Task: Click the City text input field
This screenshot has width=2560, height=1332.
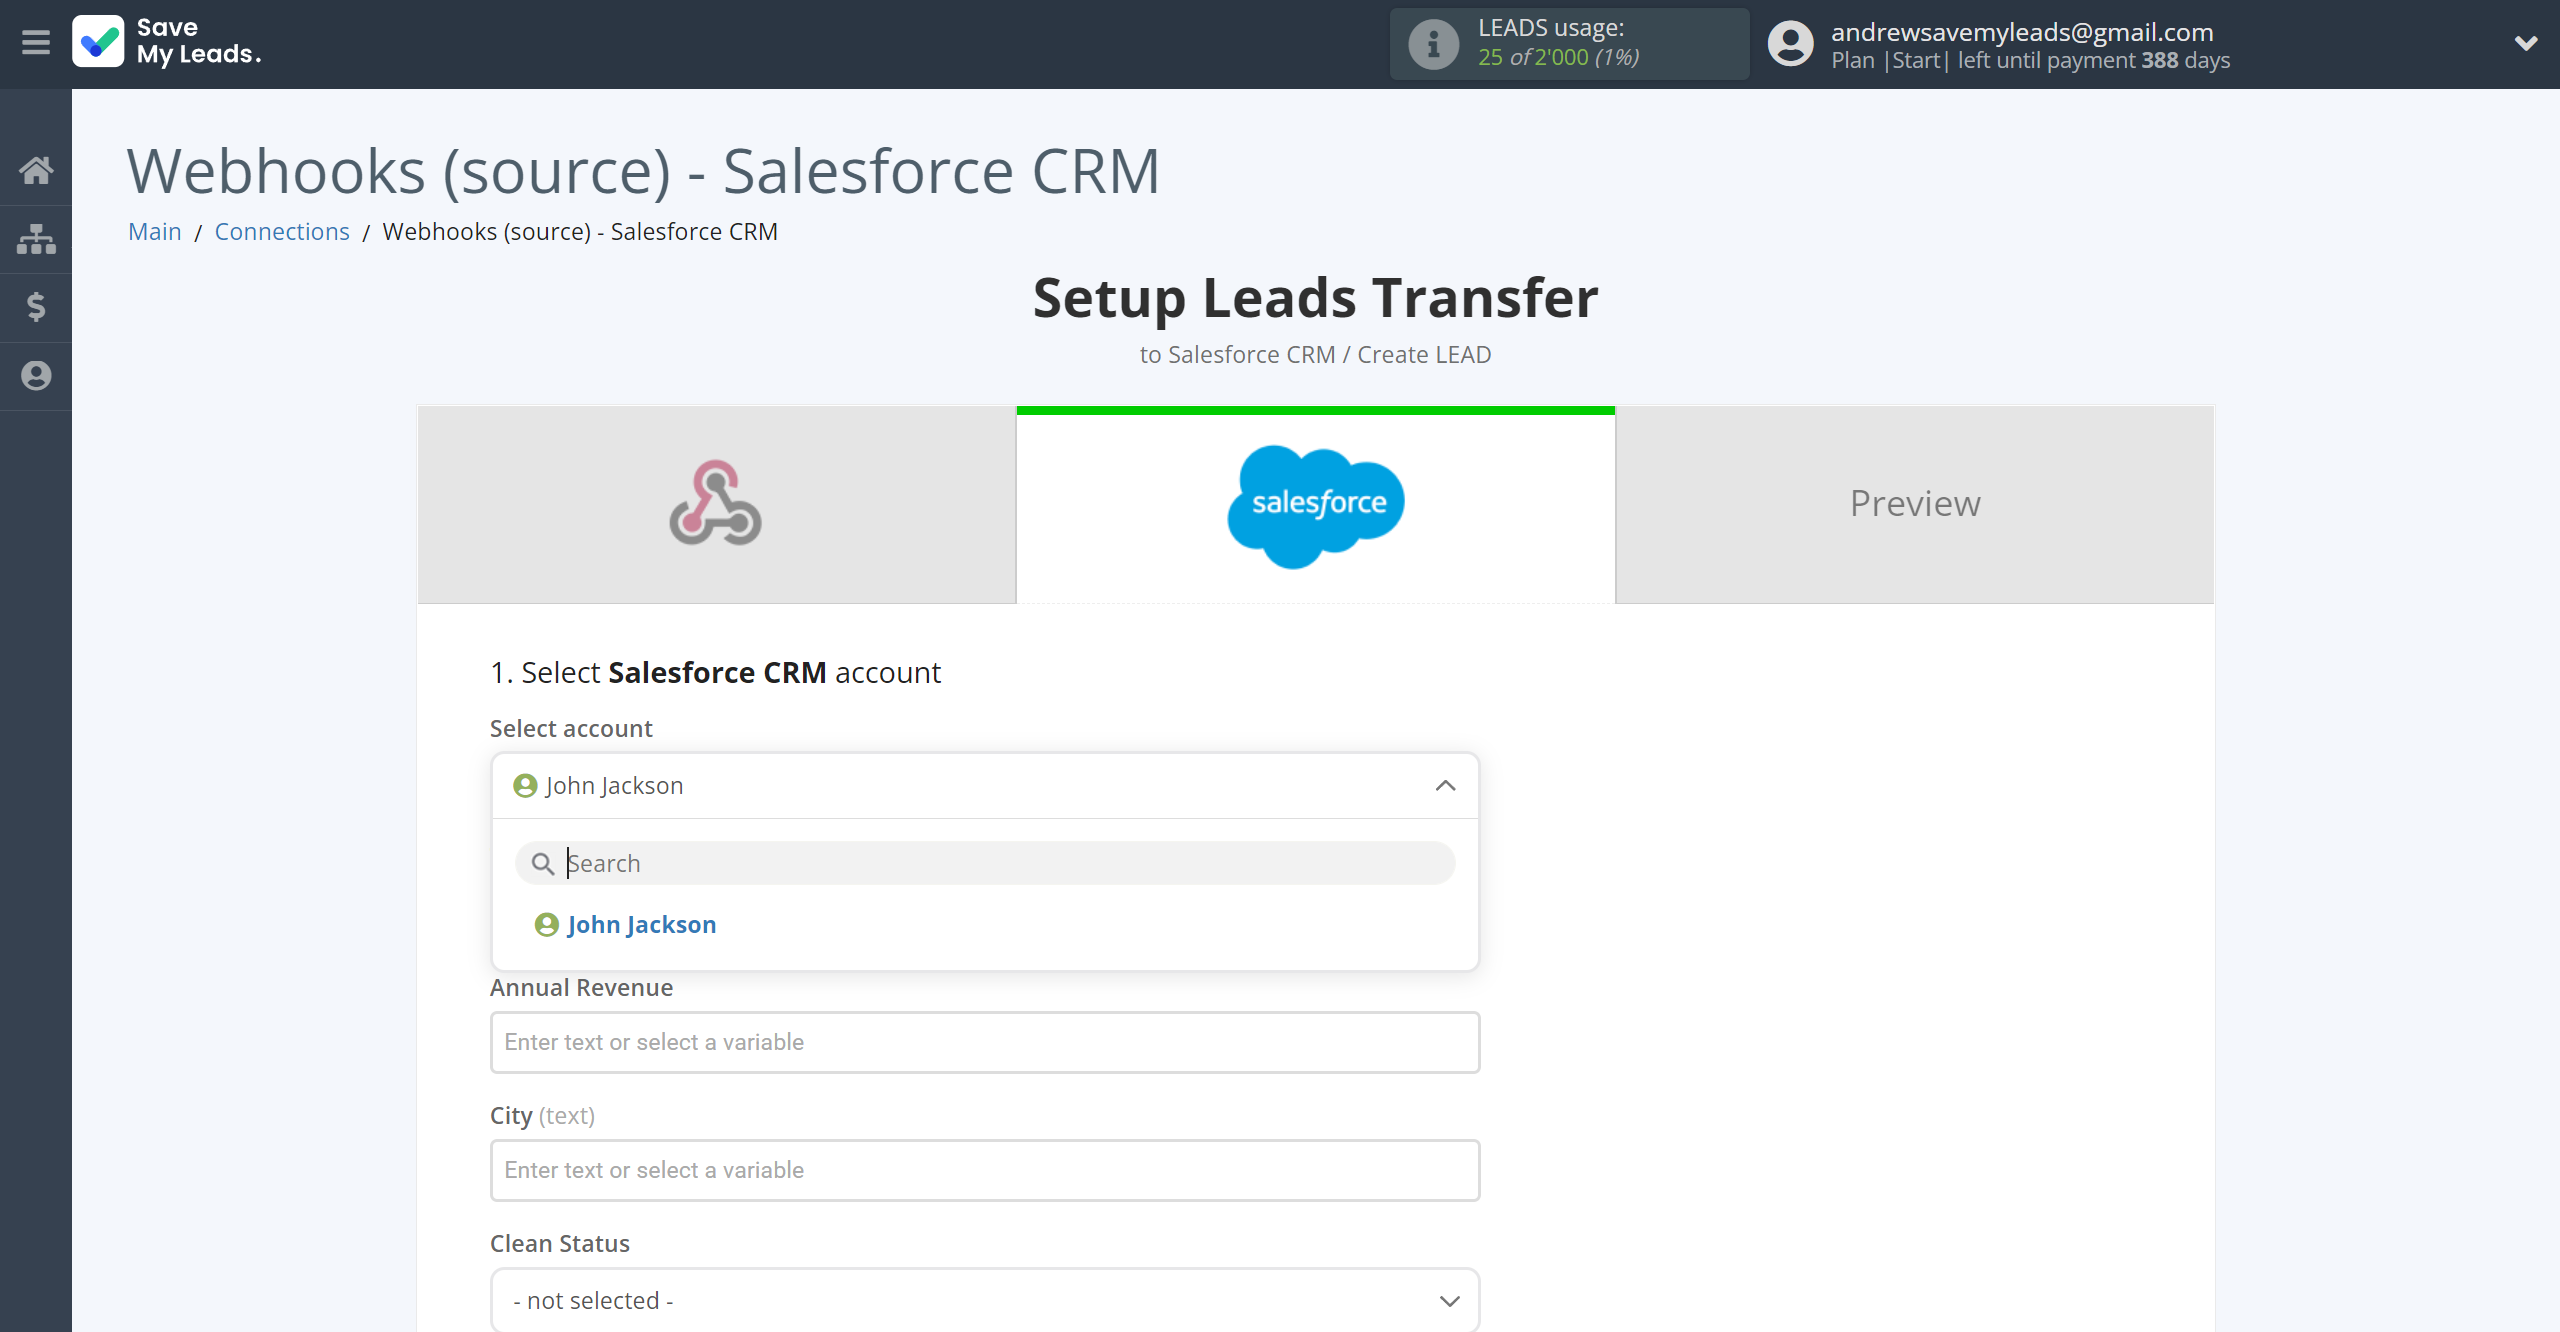Action: coord(985,1170)
